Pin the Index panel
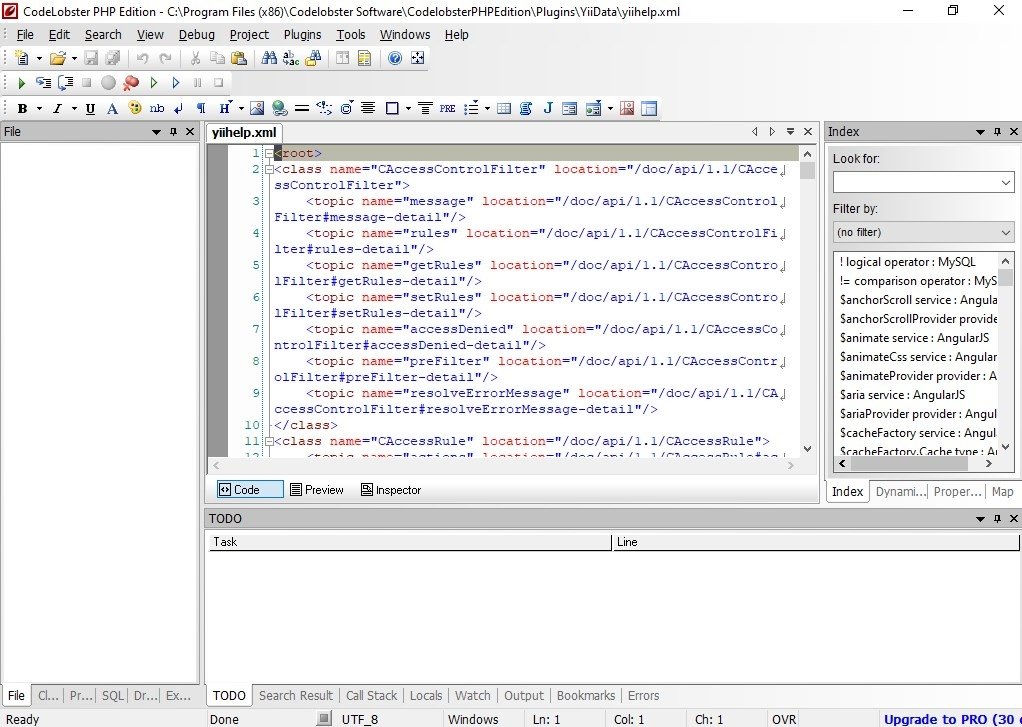The width and height of the screenshot is (1022, 727). click(997, 132)
